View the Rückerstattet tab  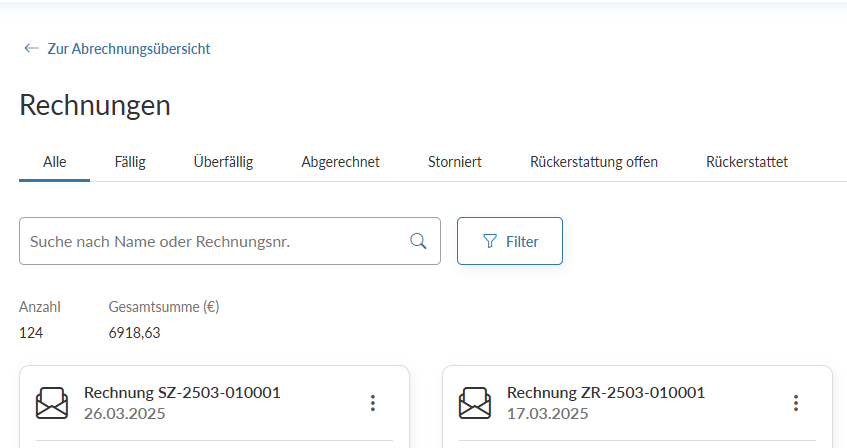tap(747, 162)
